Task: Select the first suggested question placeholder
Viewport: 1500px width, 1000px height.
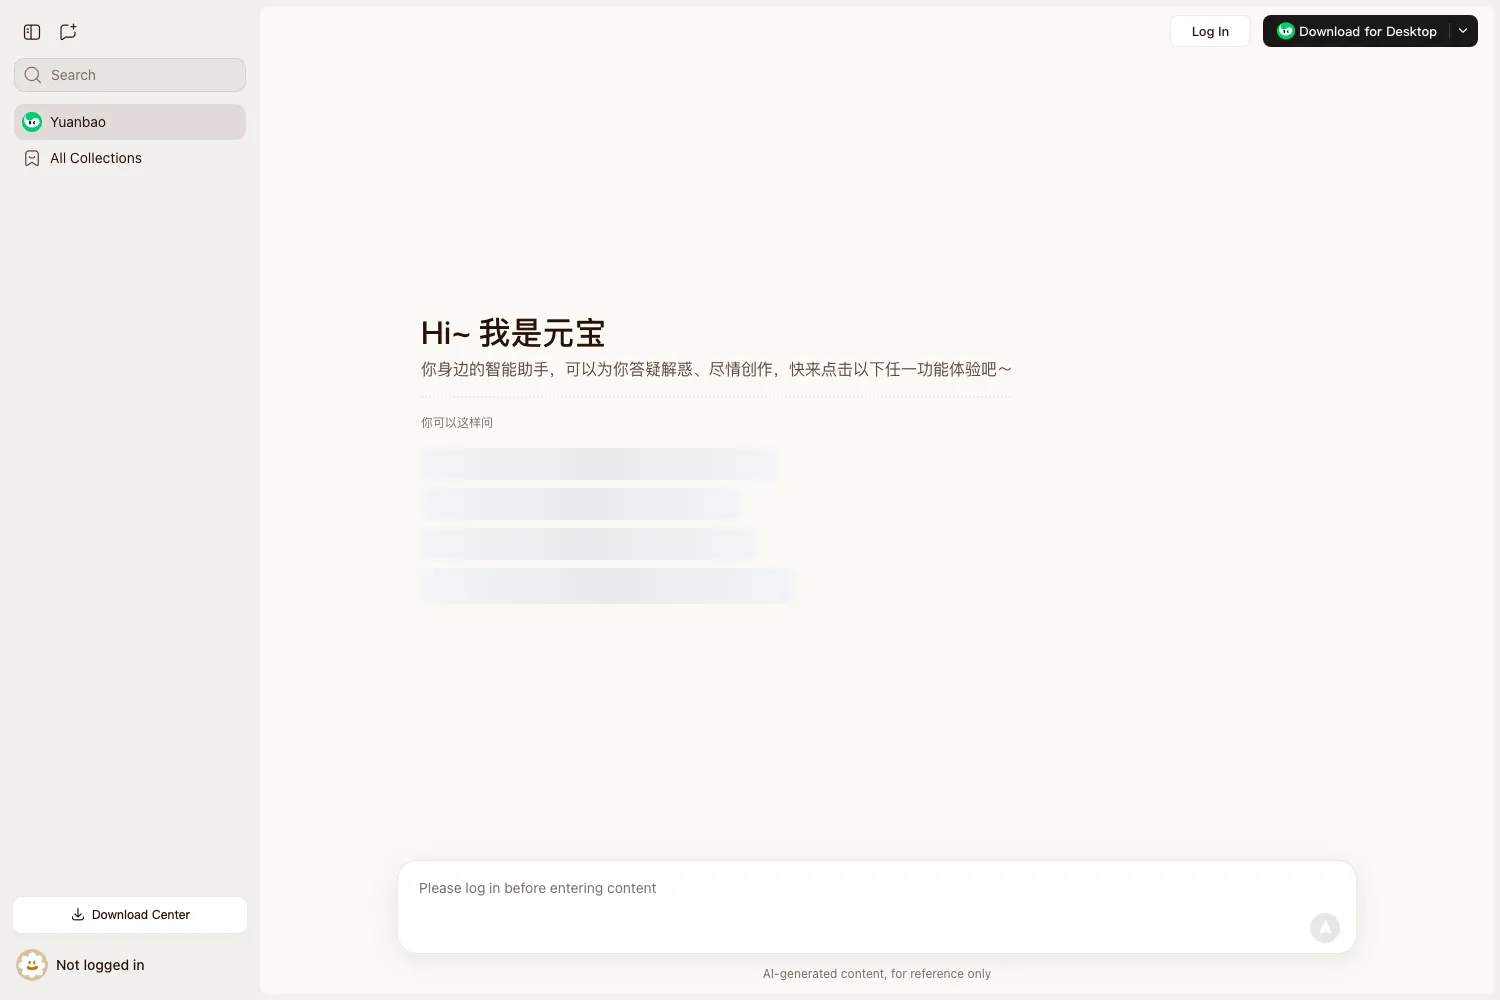Action: [x=599, y=464]
